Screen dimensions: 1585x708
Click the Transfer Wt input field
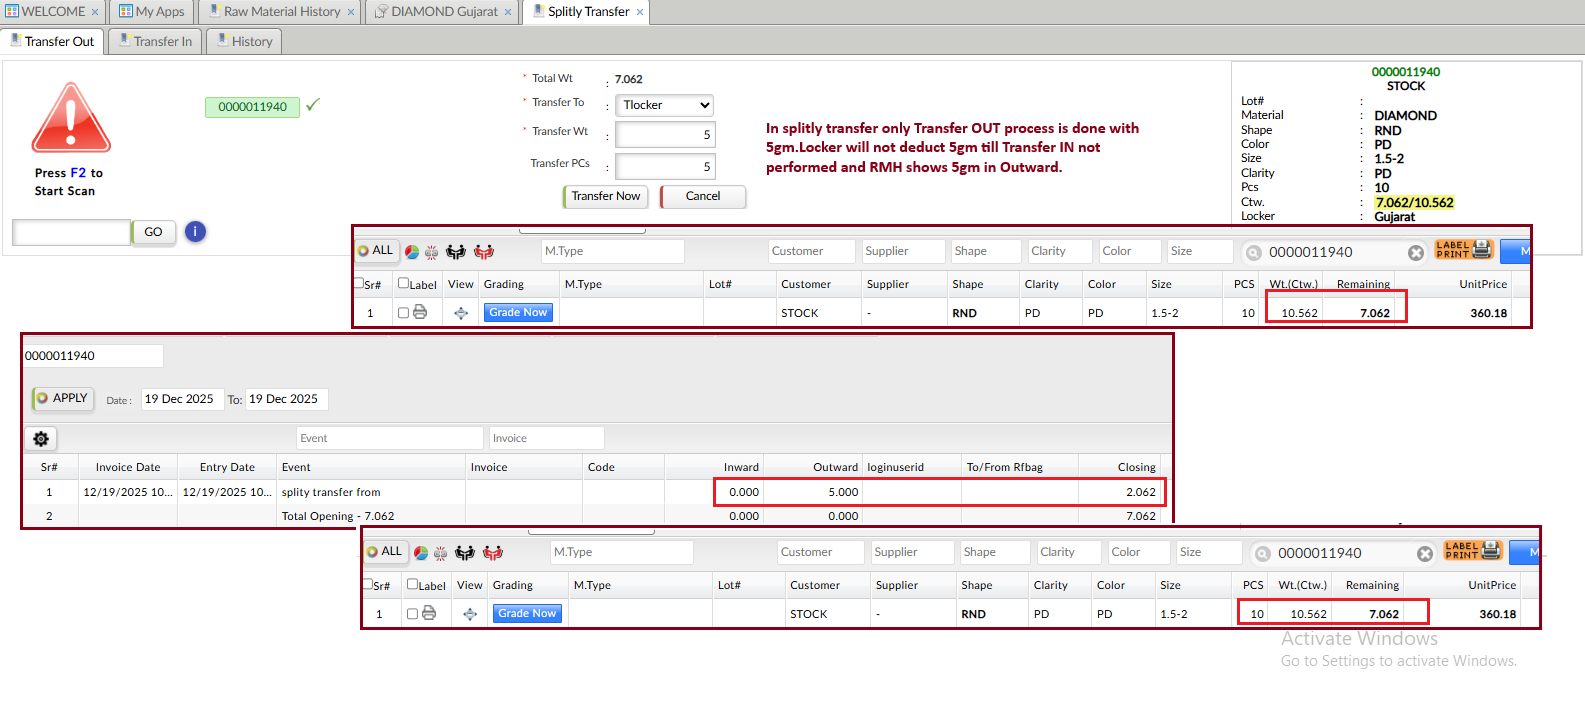(x=664, y=135)
